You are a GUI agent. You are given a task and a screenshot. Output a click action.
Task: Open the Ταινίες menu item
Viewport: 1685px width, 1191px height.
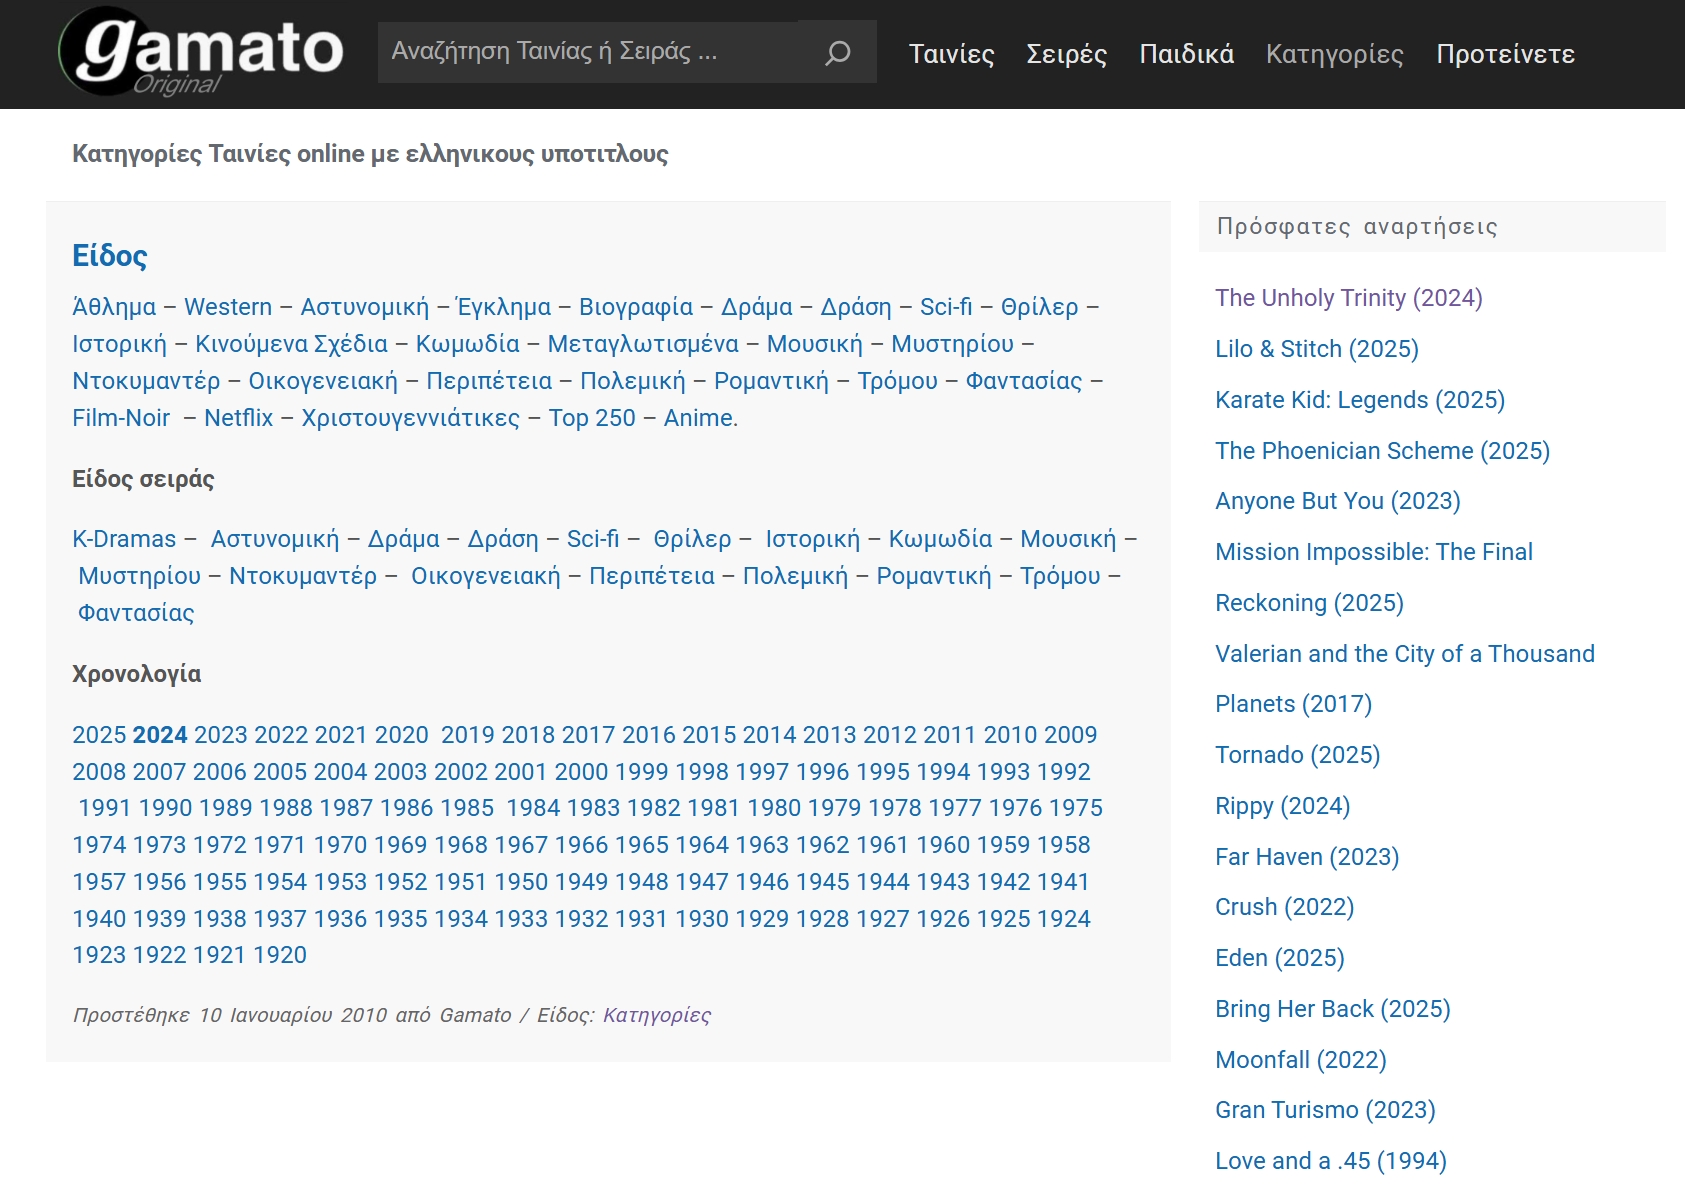click(951, 54)
